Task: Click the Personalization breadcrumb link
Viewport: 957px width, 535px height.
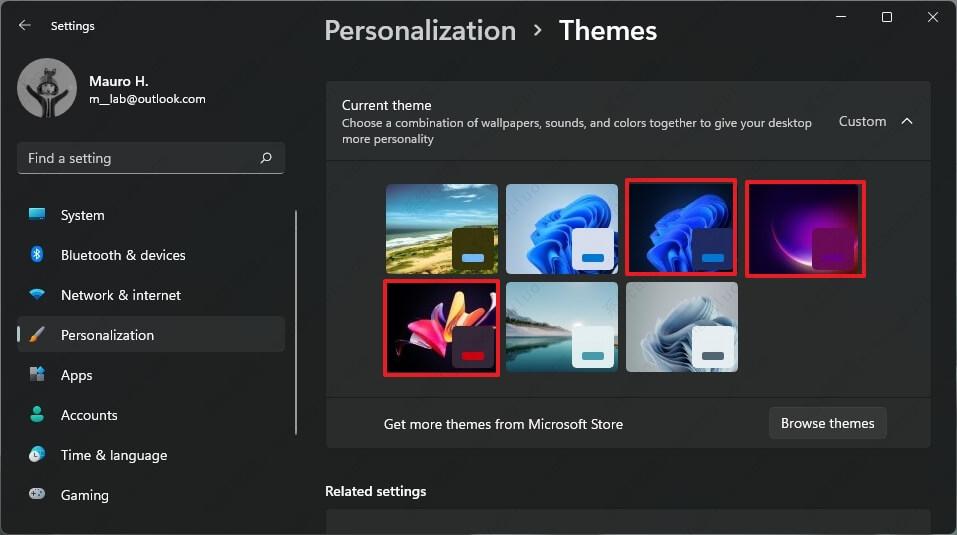Action: [x=420, y=31]
